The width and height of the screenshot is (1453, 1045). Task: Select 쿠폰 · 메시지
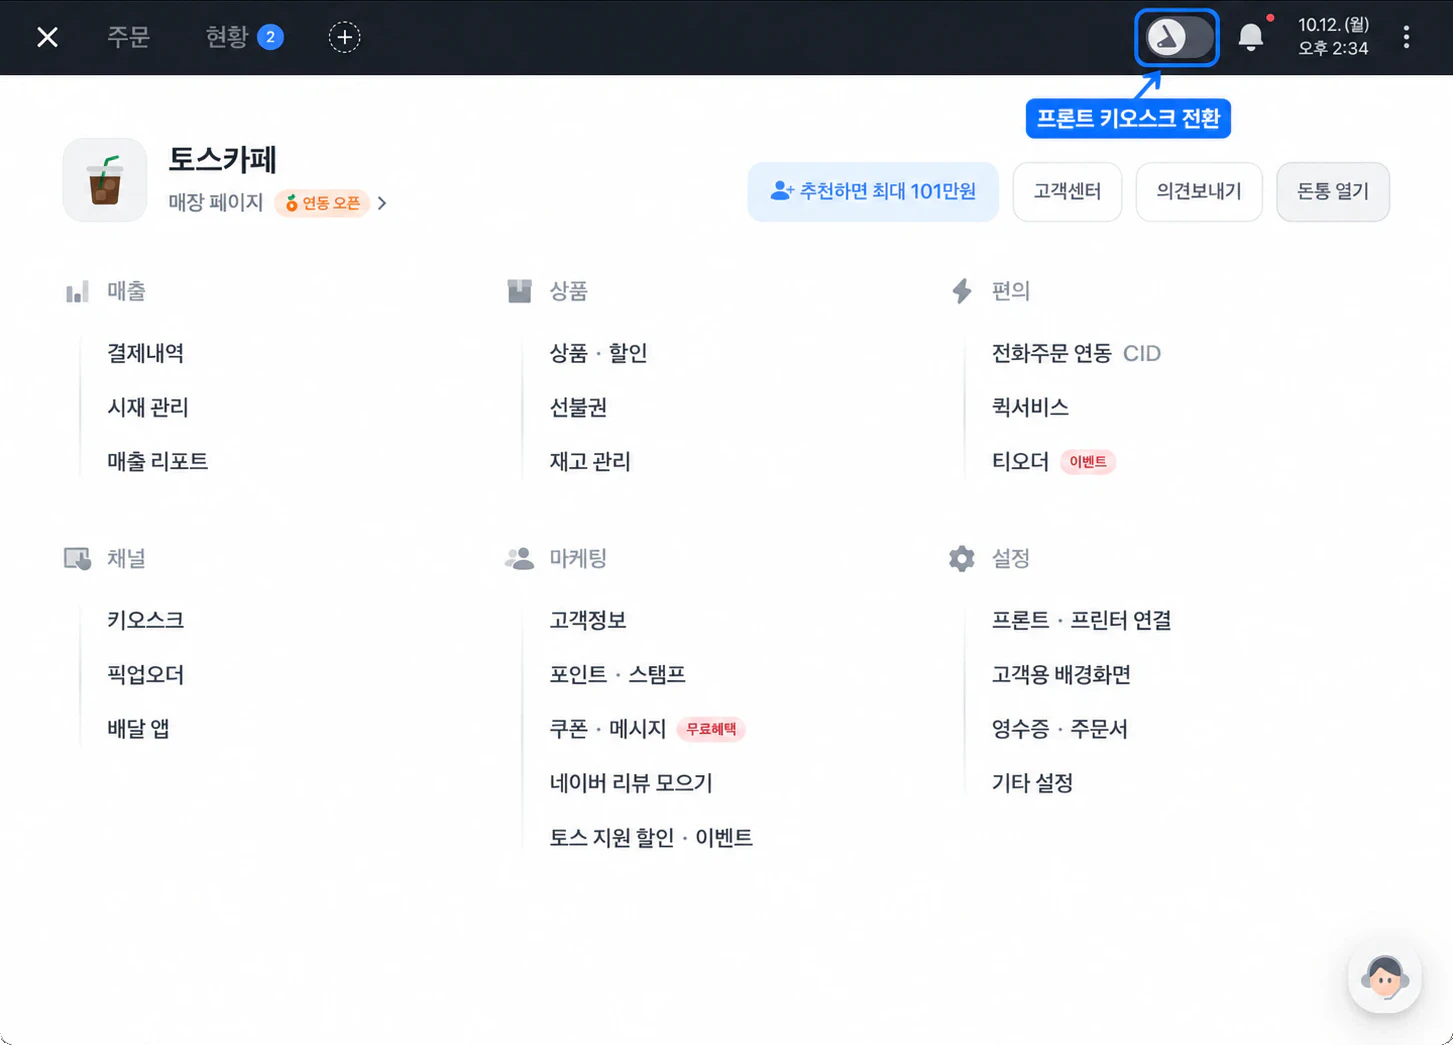click(x=607, y=728)
